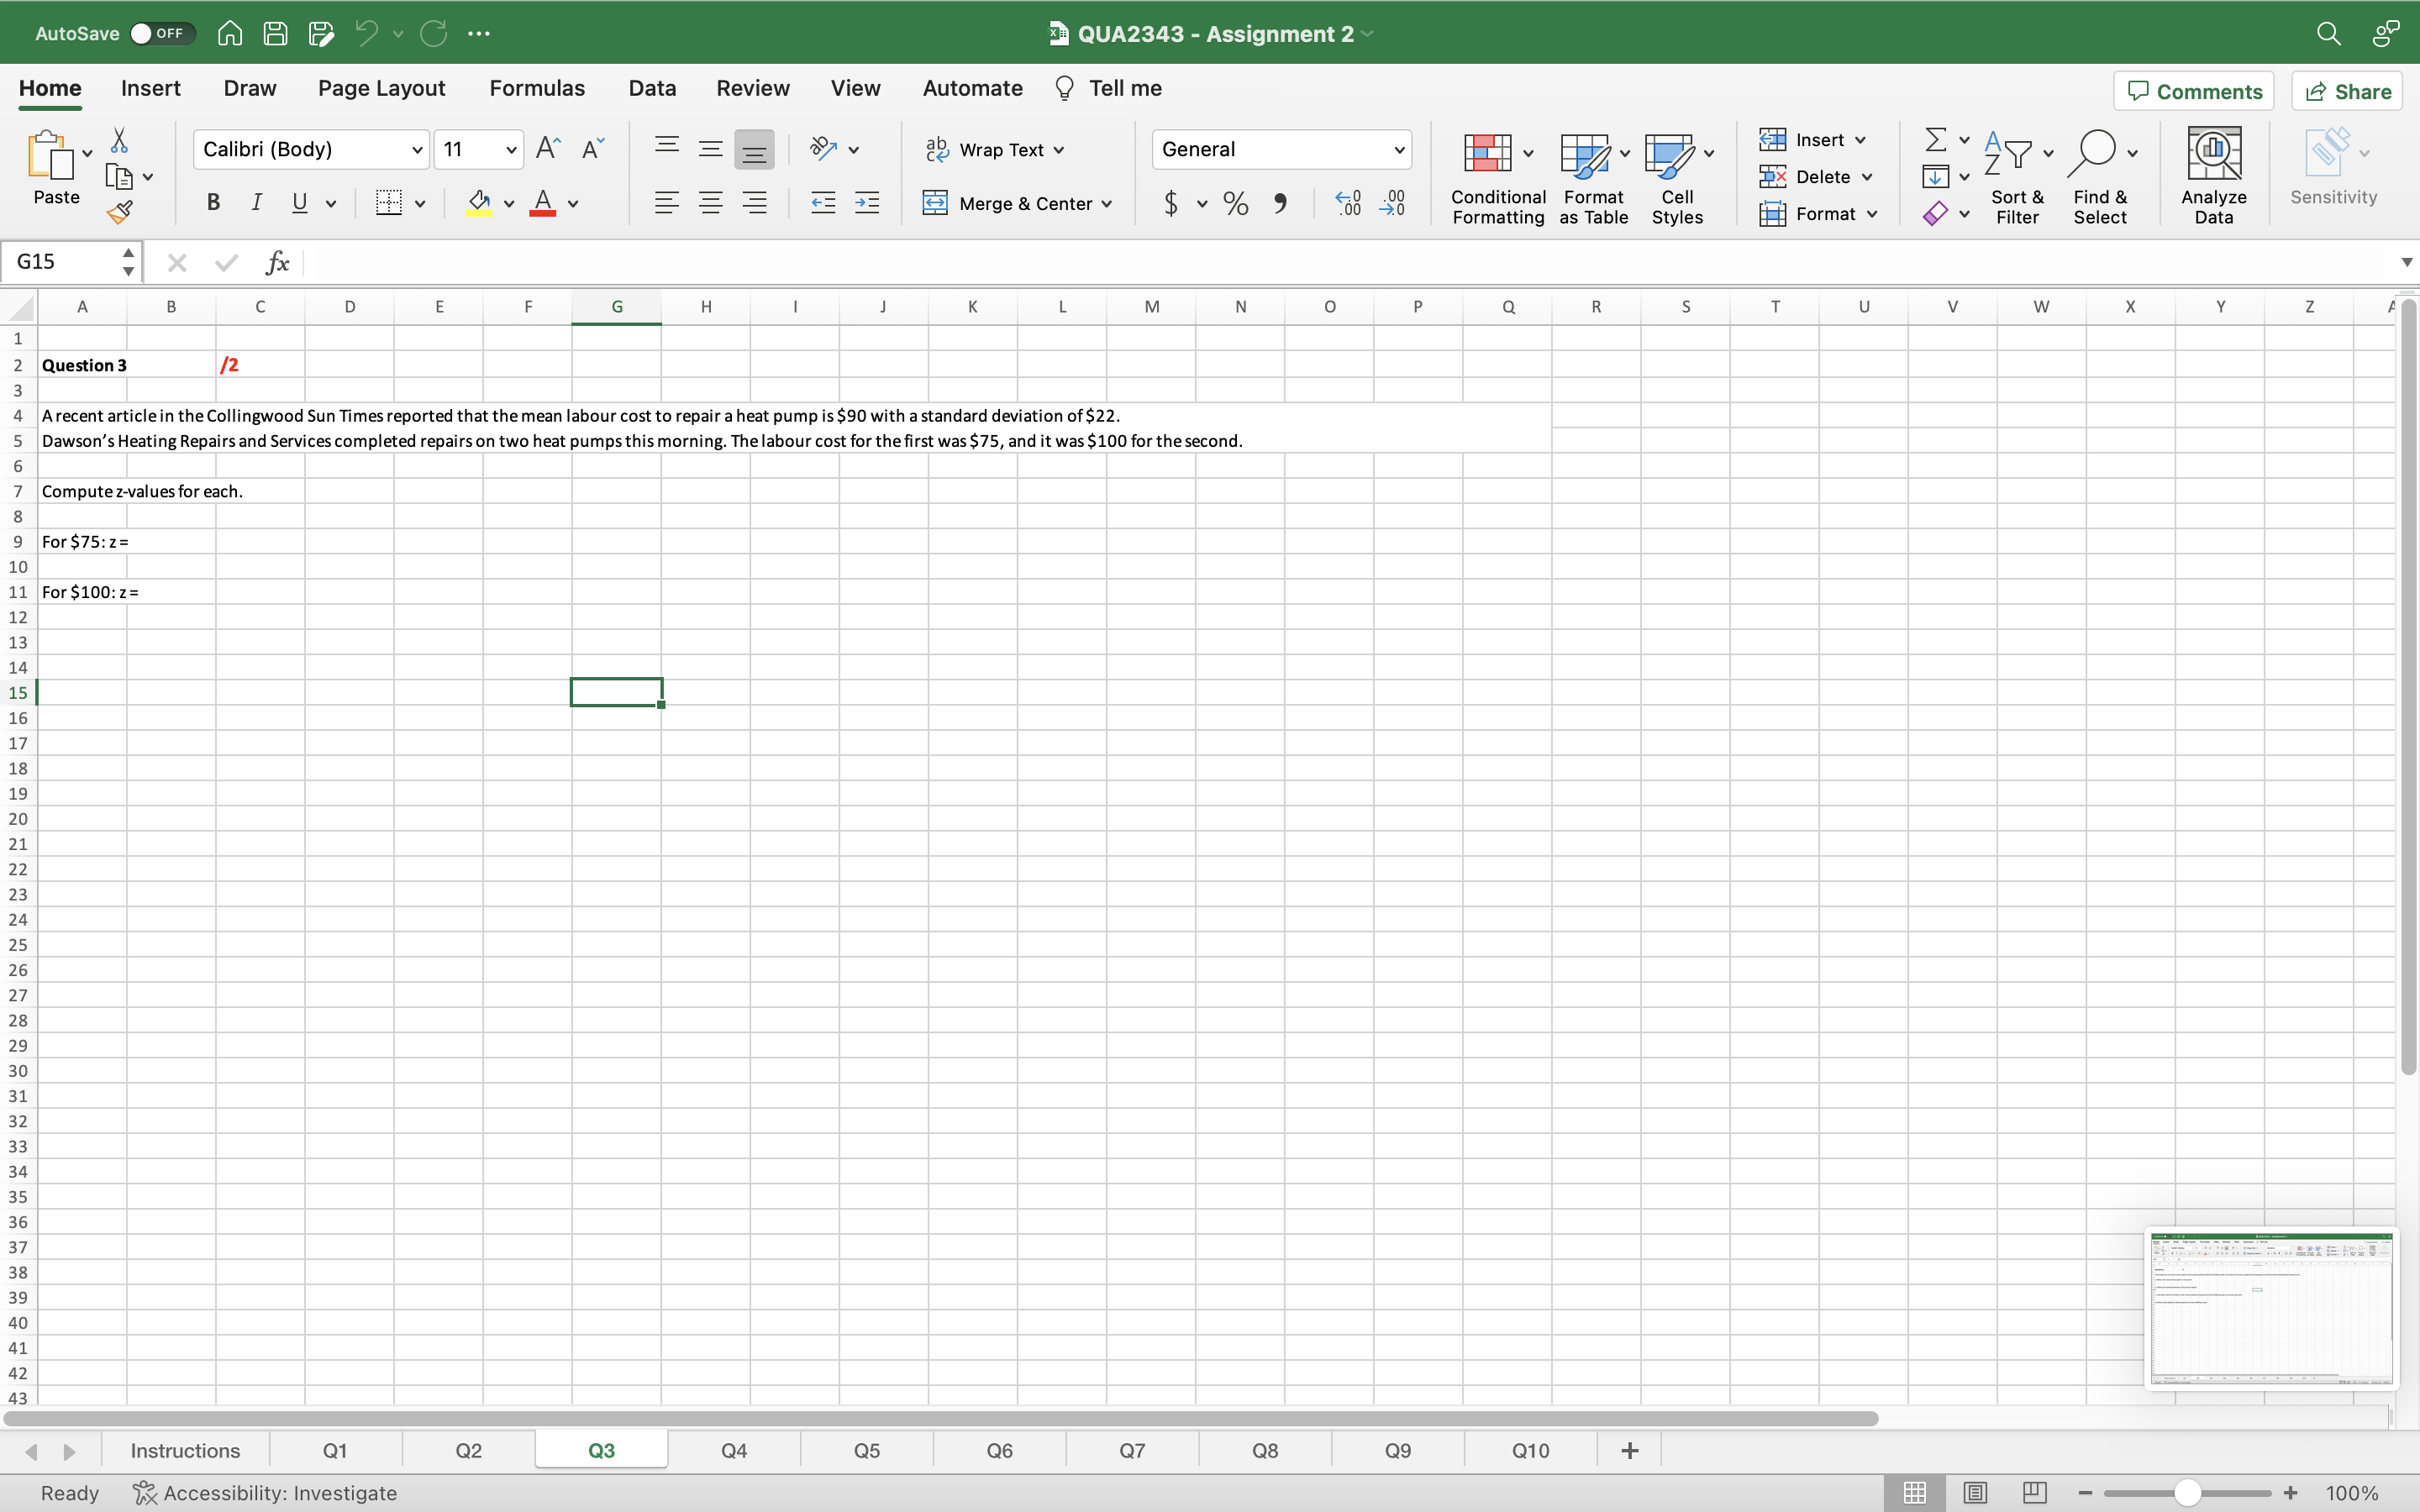The height and width of the screenshot is (1512, 2420).
Task: Click the Share button
Action: pos(2347,90)
